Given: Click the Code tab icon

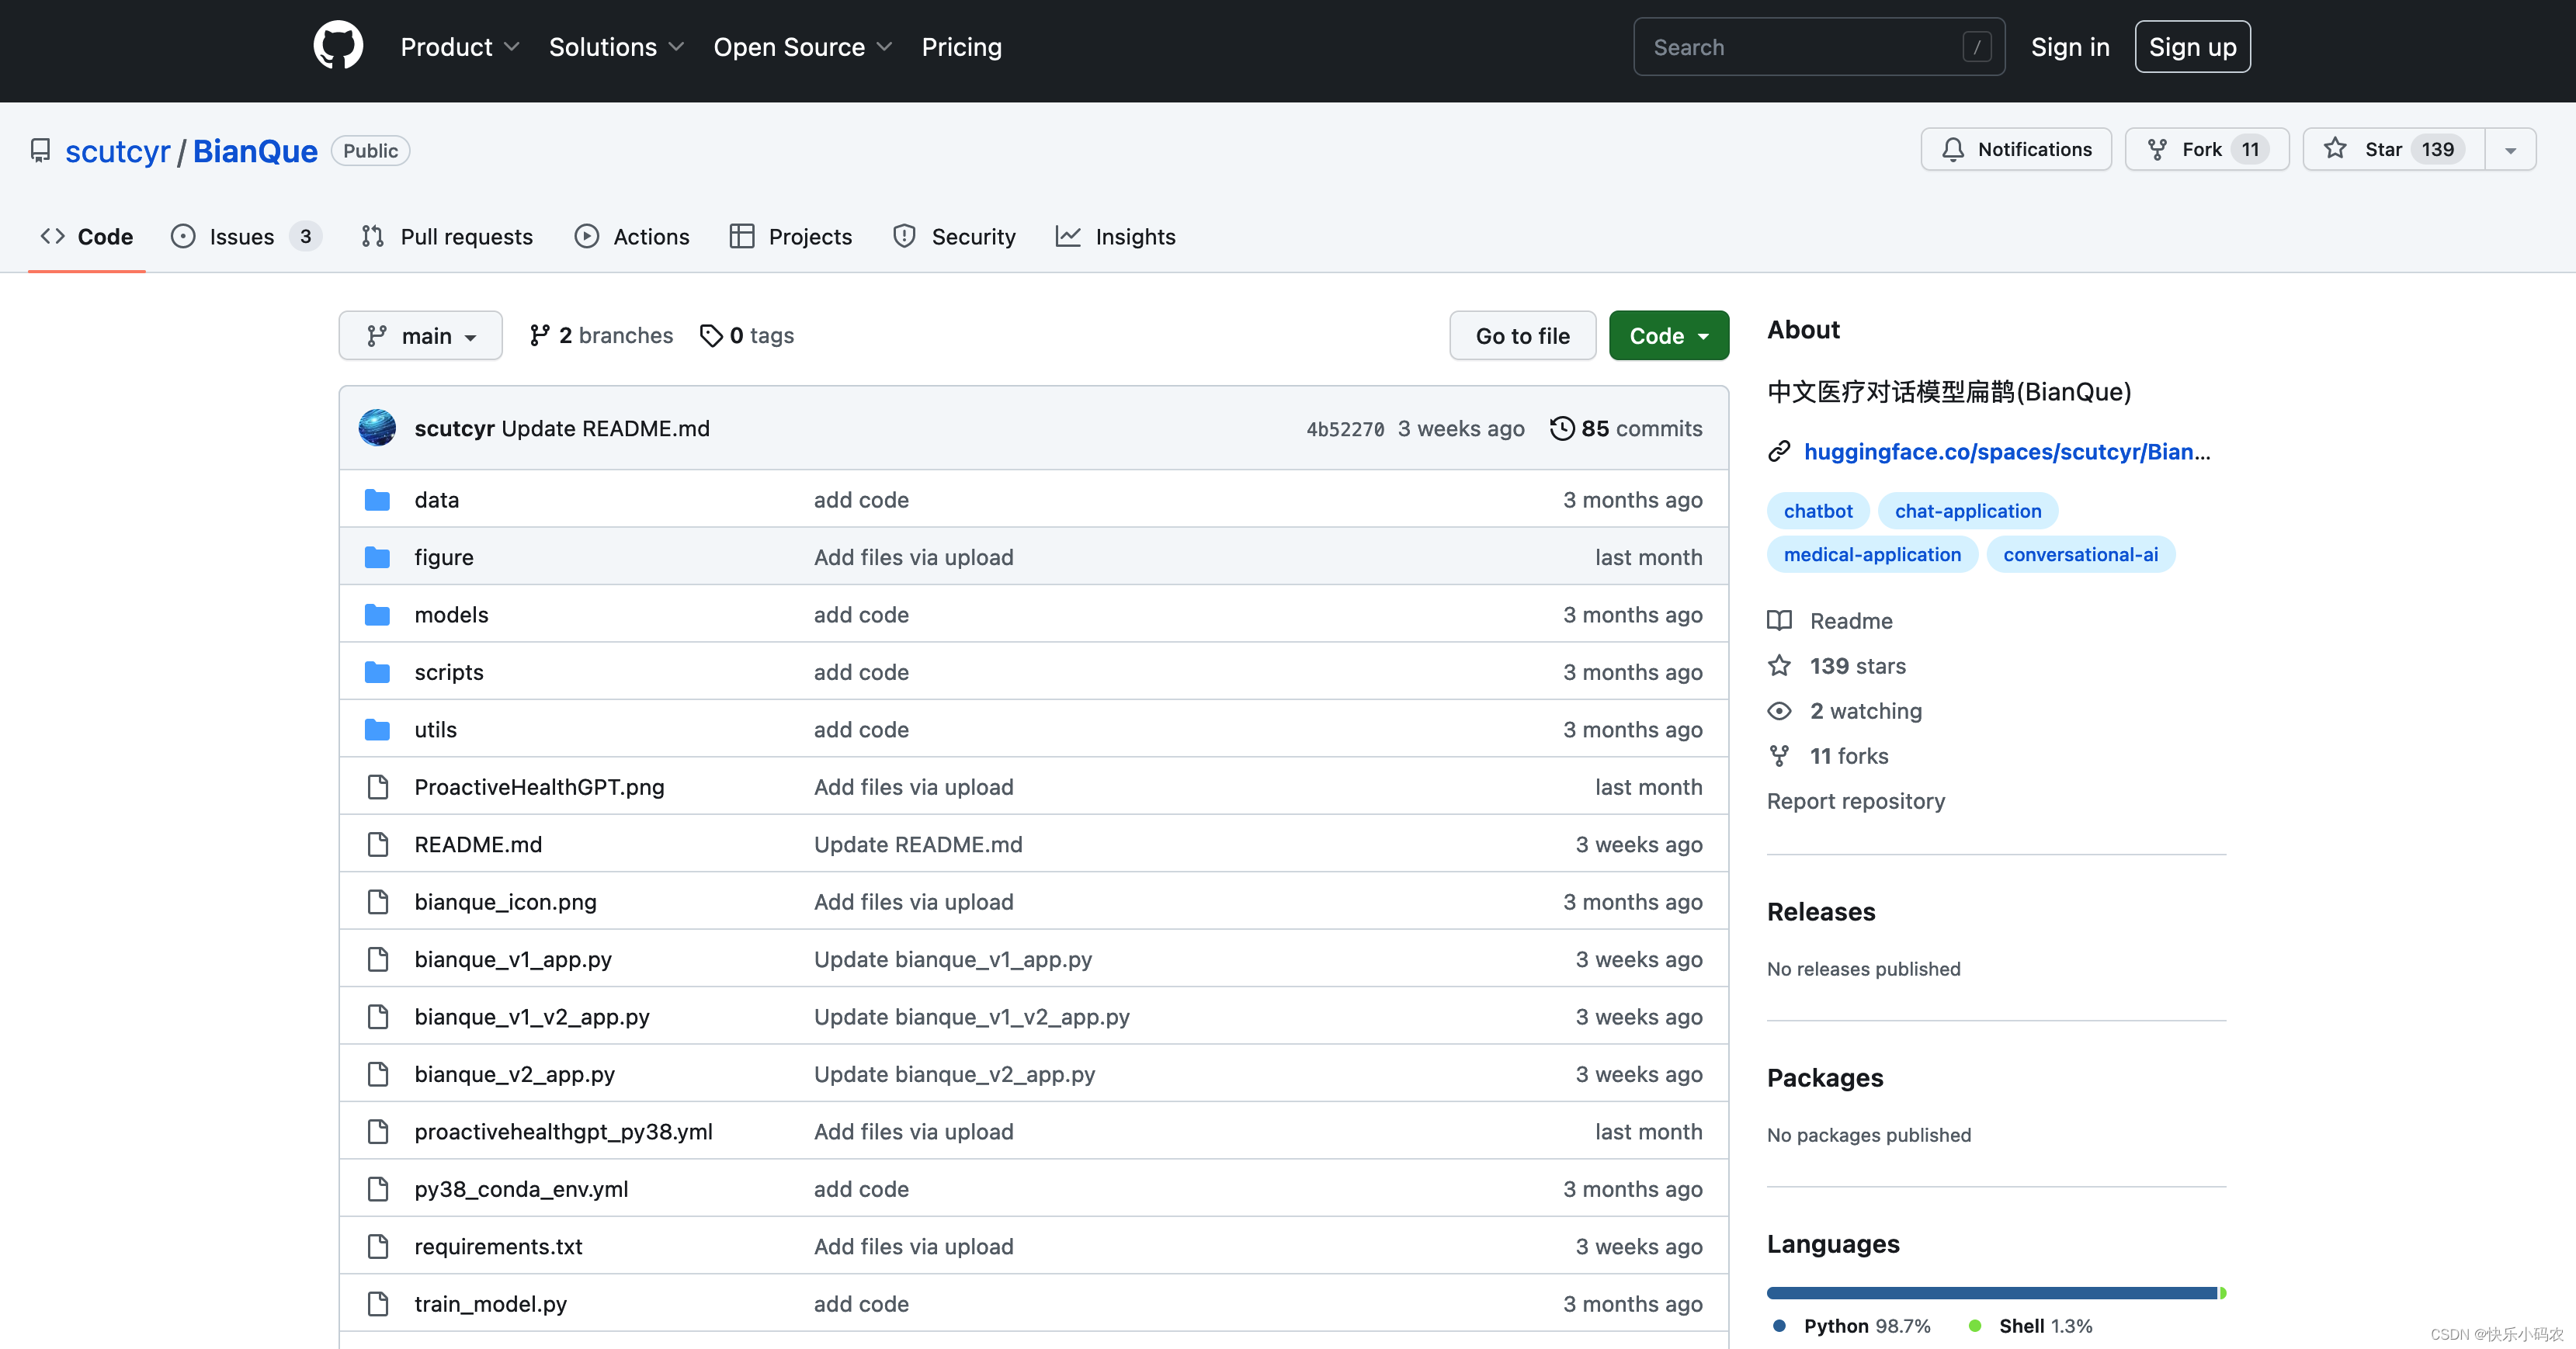Looking at the screenshot, I should (x=51, y=235).
